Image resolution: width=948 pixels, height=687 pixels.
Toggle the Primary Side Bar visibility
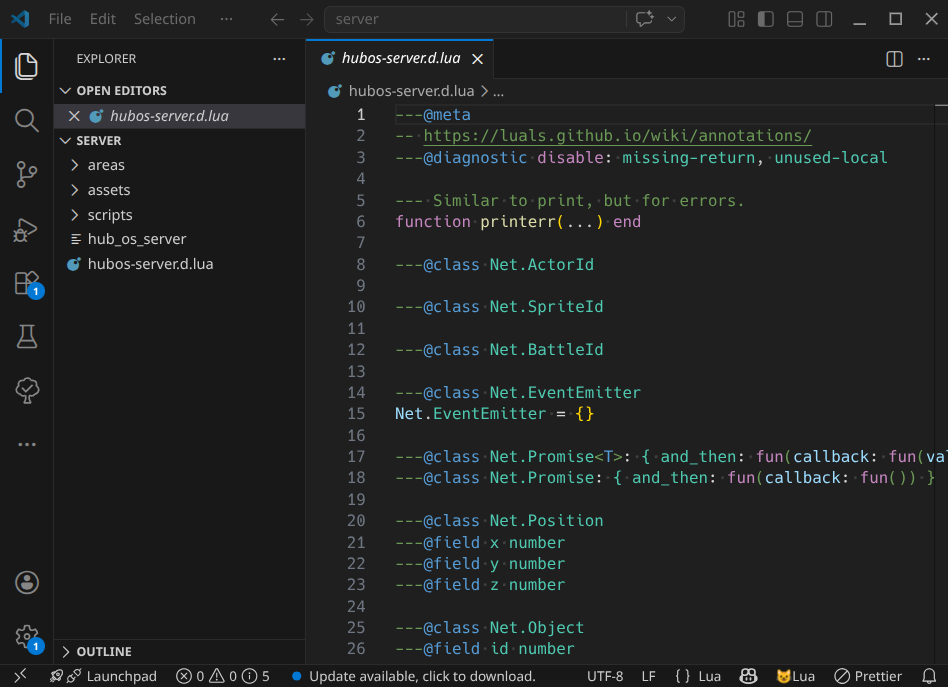click(x=763, y=18)
